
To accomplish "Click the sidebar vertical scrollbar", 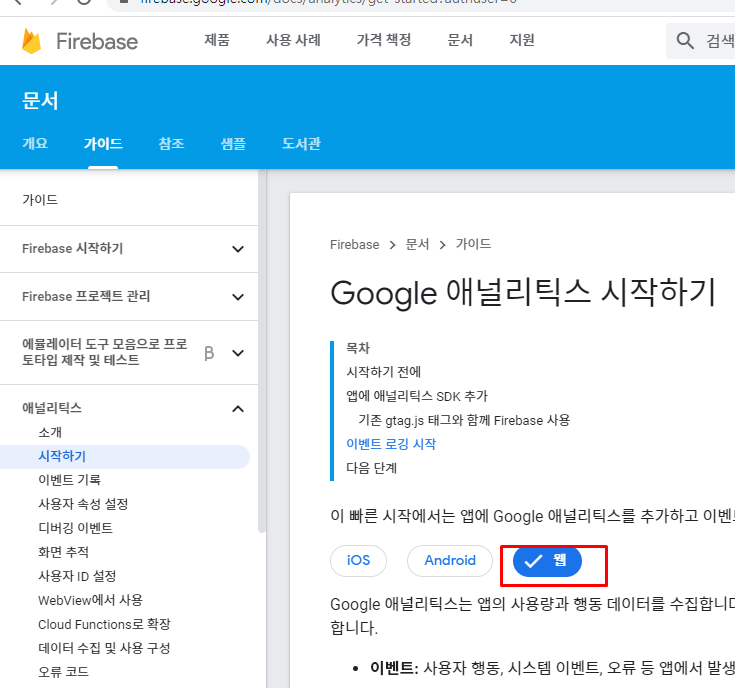I will (262, 351).
